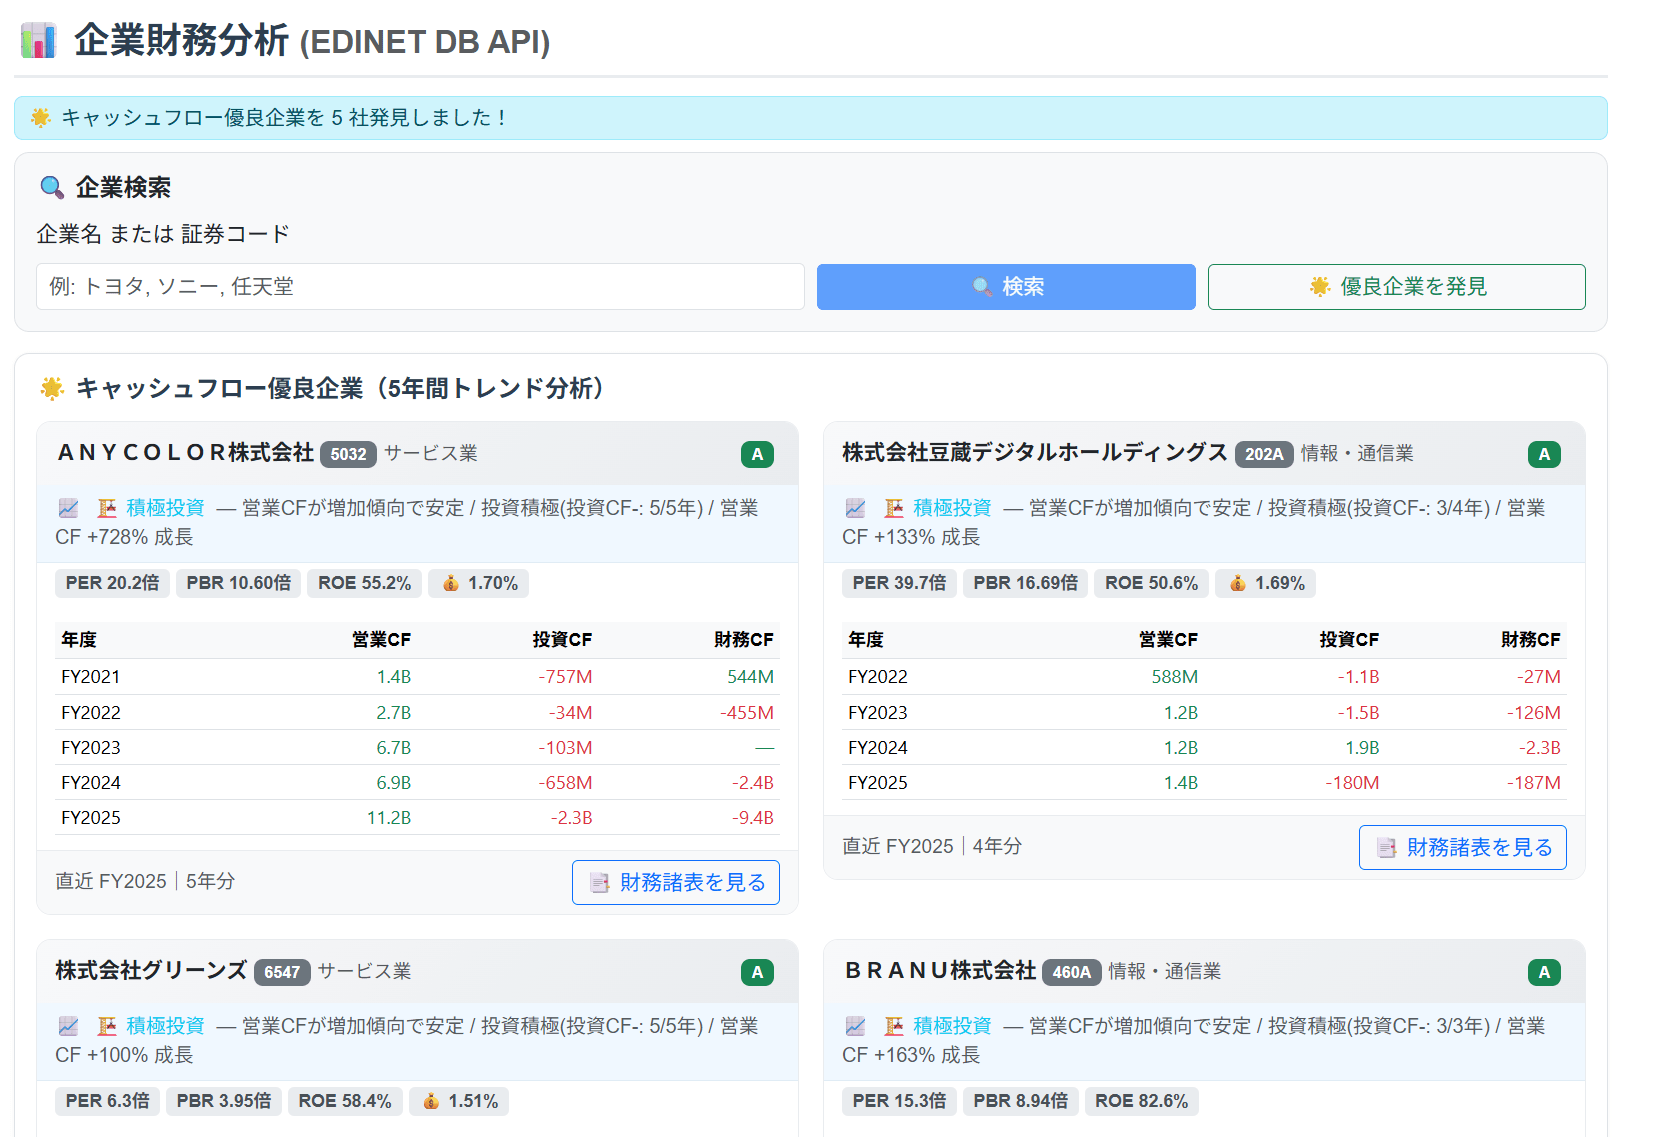1654x1137 pixels.
Task: Click the 202A securities code badge
Action: (1264, 454)
